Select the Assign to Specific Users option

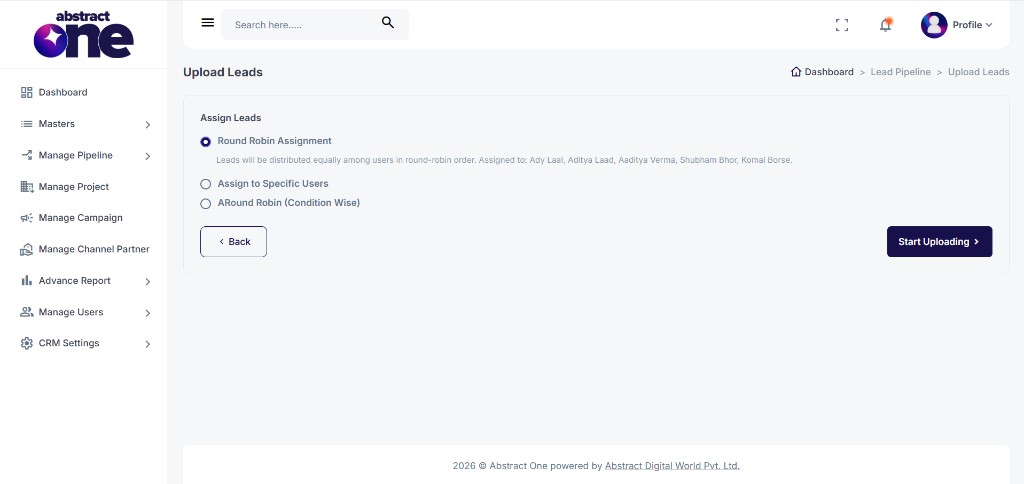(206, 184)
